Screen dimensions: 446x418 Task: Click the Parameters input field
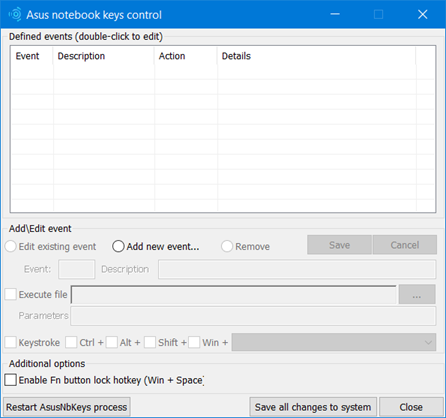point(253,316)
